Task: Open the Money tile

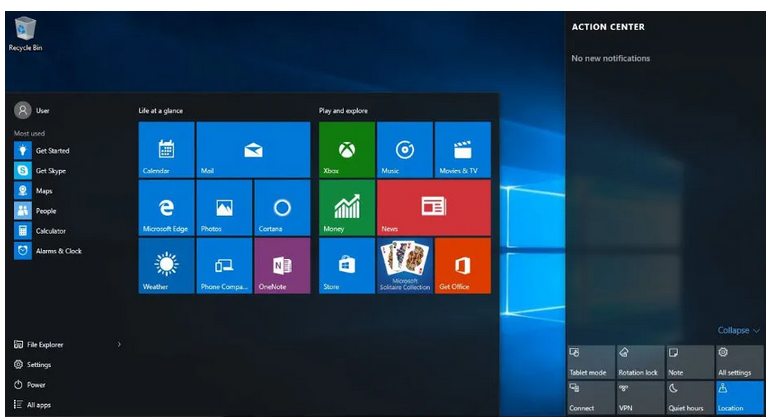Action: [347, 207]
